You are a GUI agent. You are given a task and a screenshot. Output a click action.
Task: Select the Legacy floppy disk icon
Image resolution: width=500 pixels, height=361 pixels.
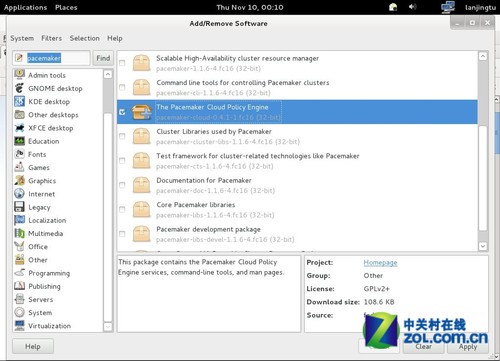click(x=20, y=207)
